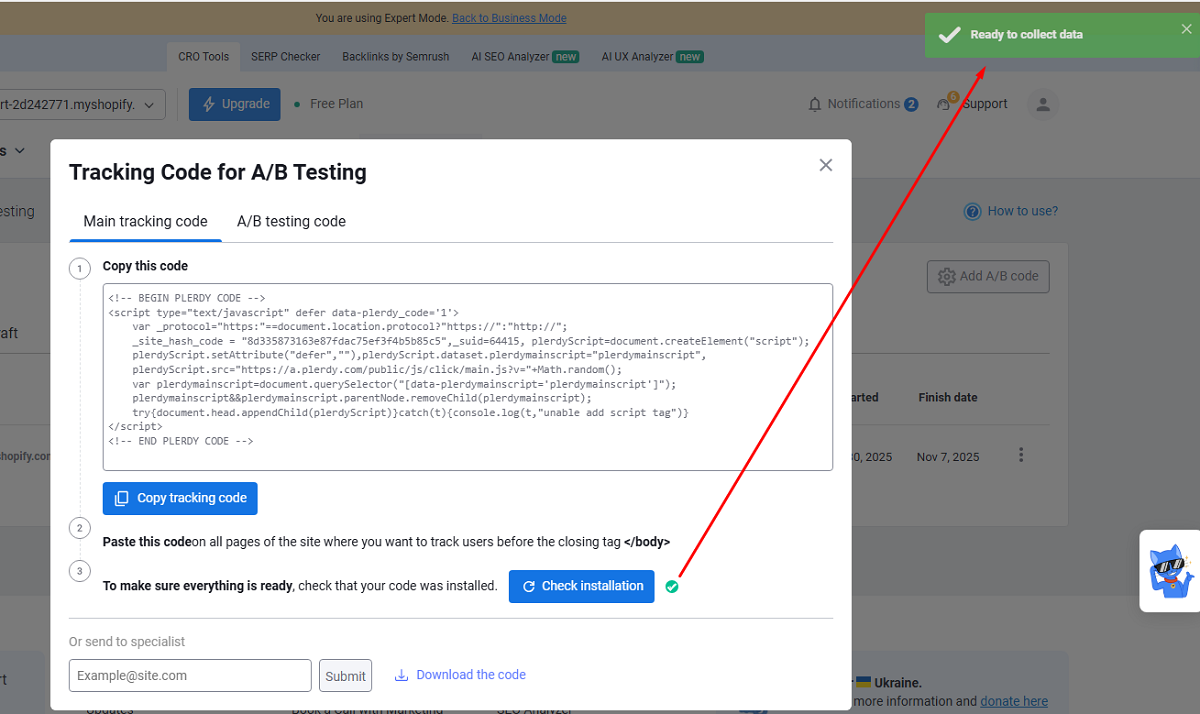Click the Support headset icon

[x=943, y=104]
